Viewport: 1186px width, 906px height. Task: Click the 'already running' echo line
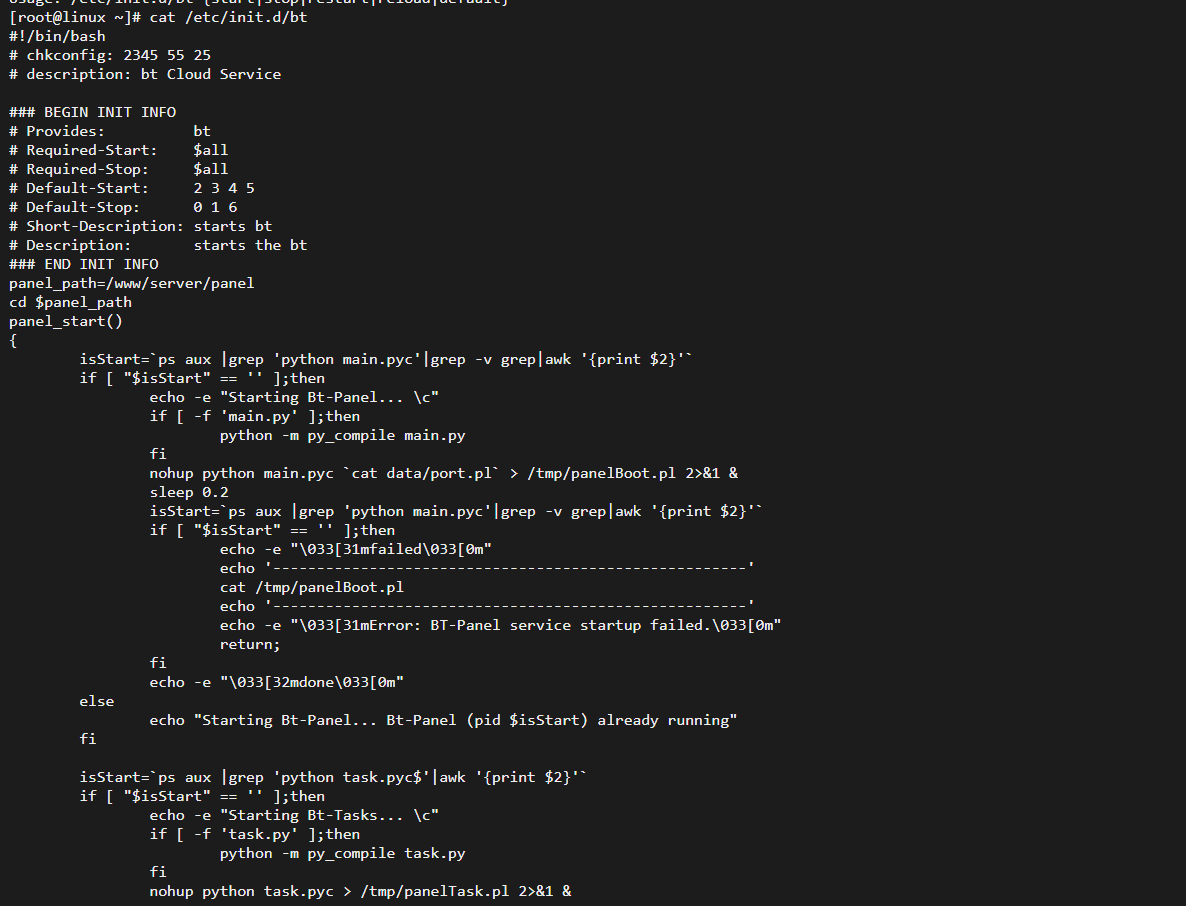443,721
